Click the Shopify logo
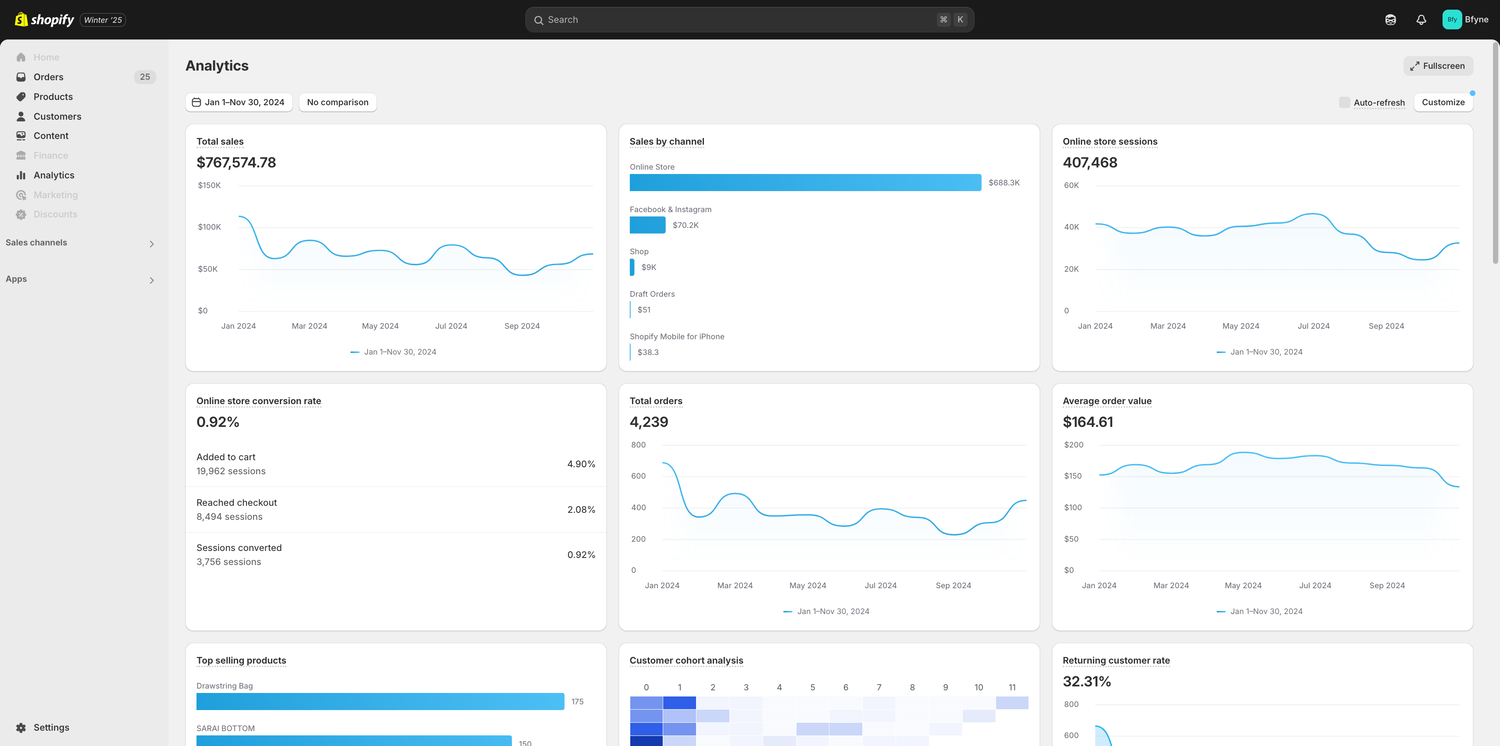Screen dimensions: 1500x746 pos(44,19)
